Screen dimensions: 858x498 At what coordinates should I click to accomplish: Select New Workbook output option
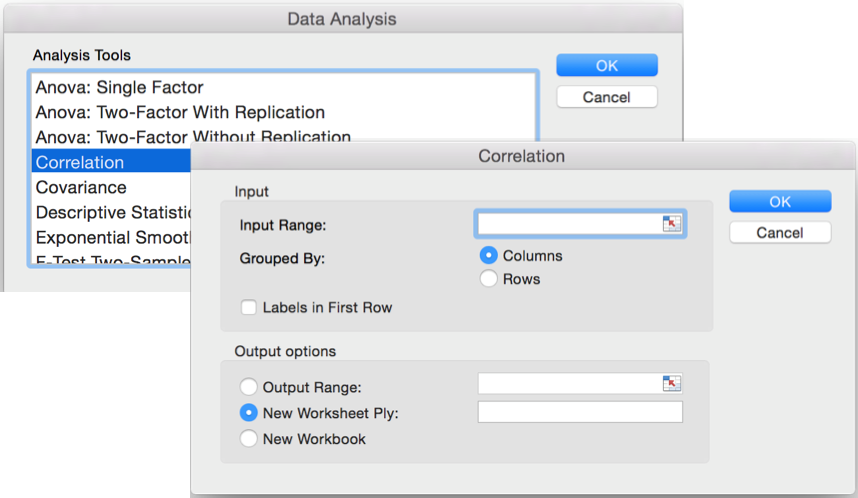(x=248, y=439)
